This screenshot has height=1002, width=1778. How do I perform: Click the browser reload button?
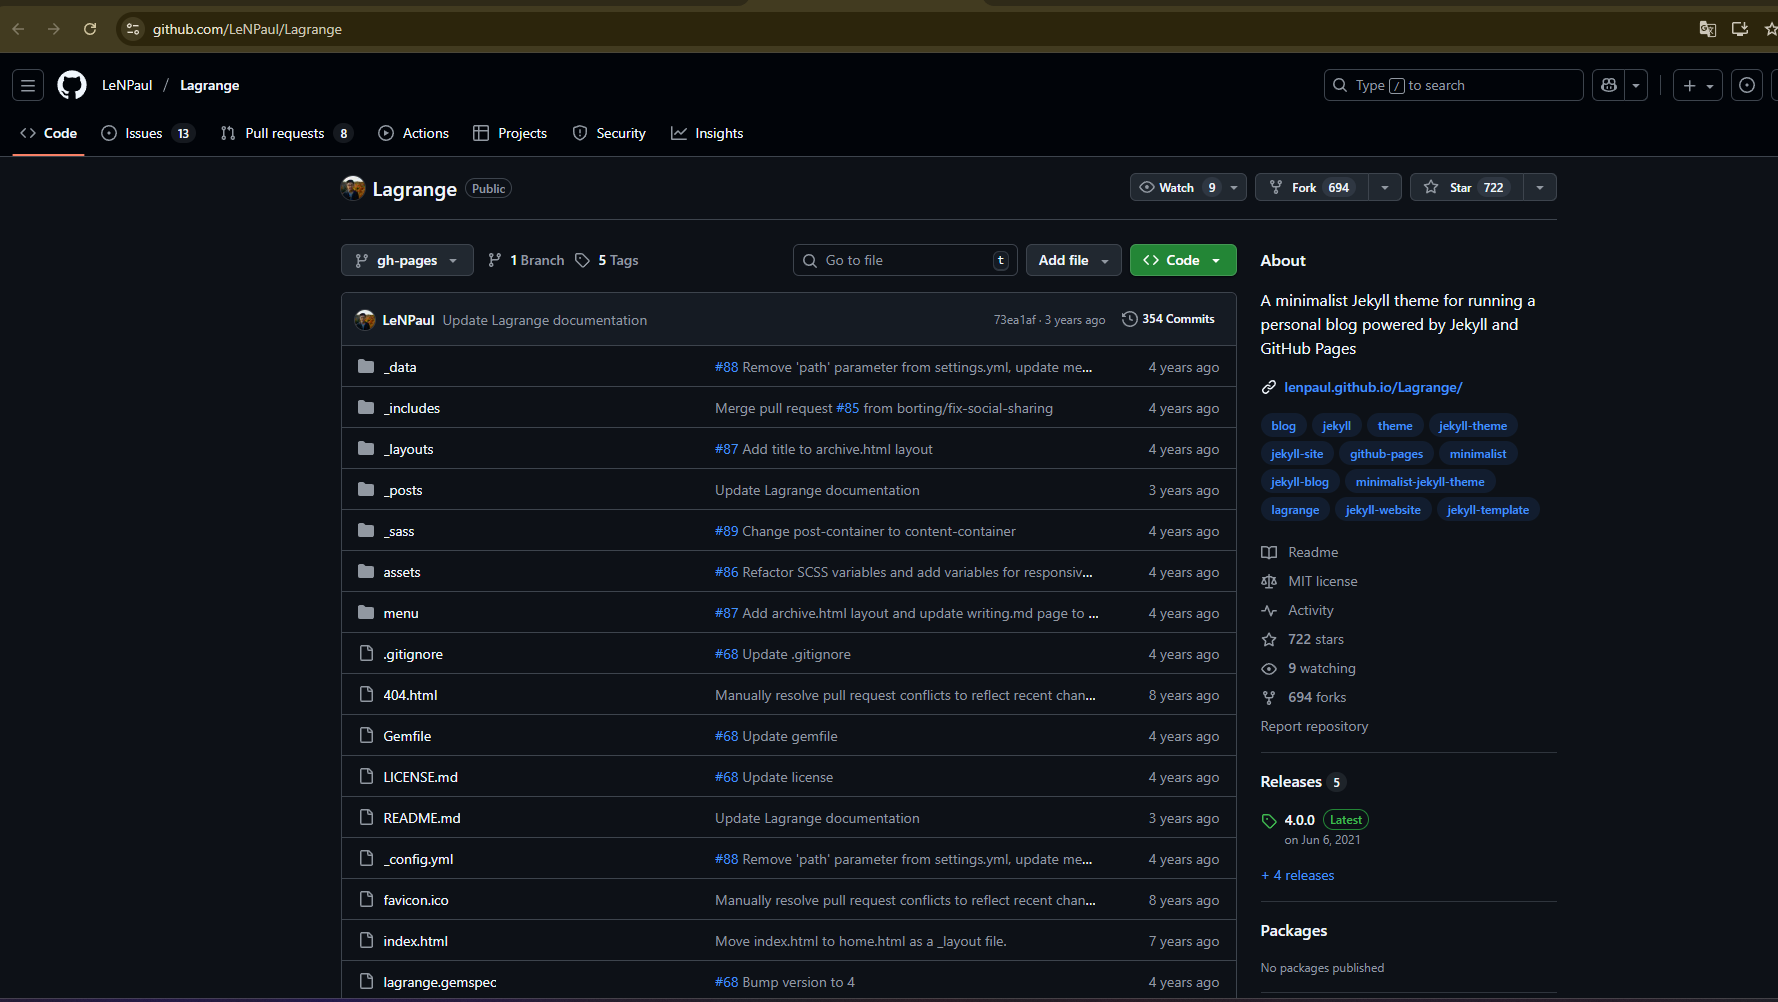pyautogui.click(x=90, y=29)
